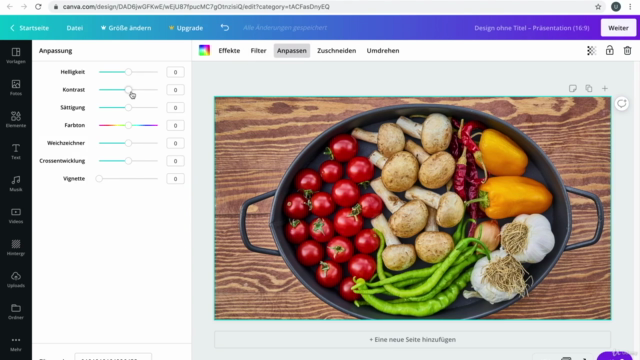The width and height of the screenshot is (640, 360).
Task: Open the Filter tab
Action: pyautogui.click(x=258, y=51)
